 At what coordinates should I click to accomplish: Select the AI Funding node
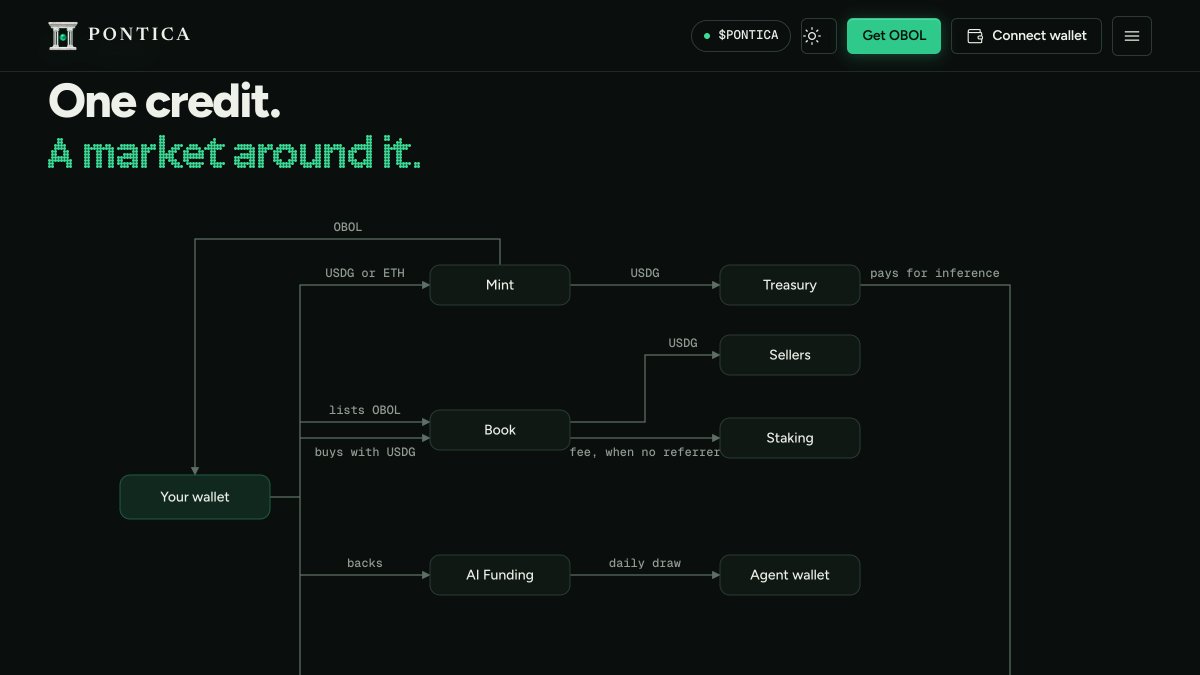click(500, 575)
